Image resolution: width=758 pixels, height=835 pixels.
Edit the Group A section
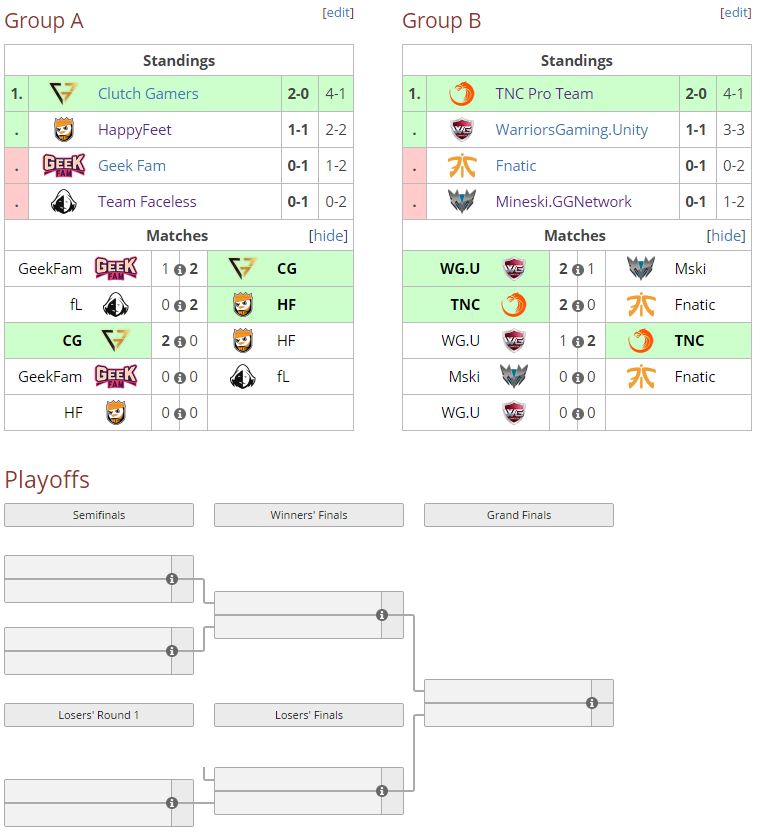(338, 13)
